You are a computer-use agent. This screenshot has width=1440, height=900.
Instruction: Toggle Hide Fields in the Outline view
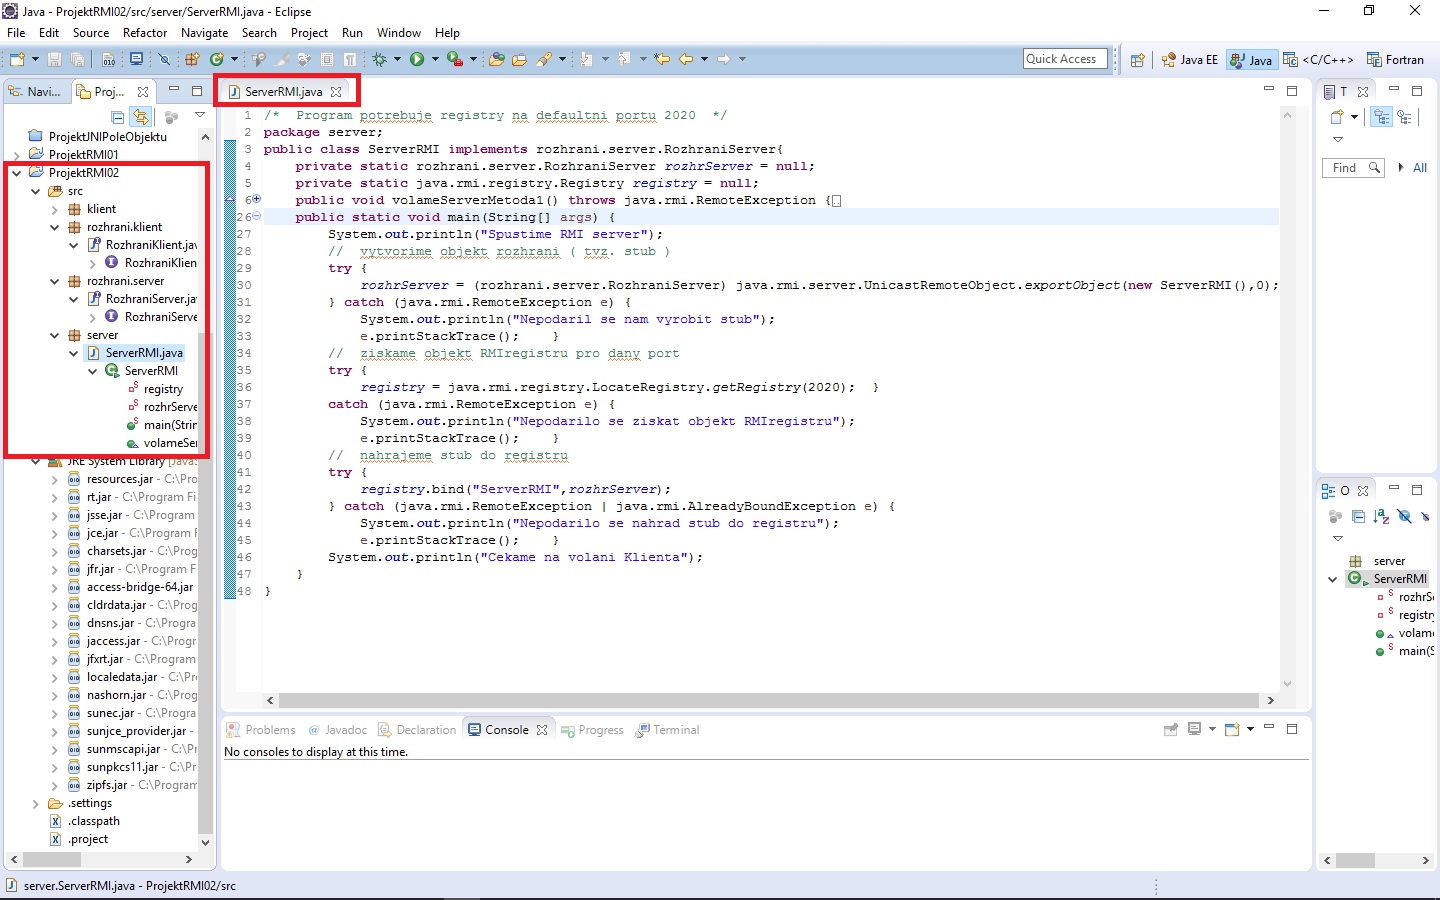pyautogui.click(x=1404, y=517)
